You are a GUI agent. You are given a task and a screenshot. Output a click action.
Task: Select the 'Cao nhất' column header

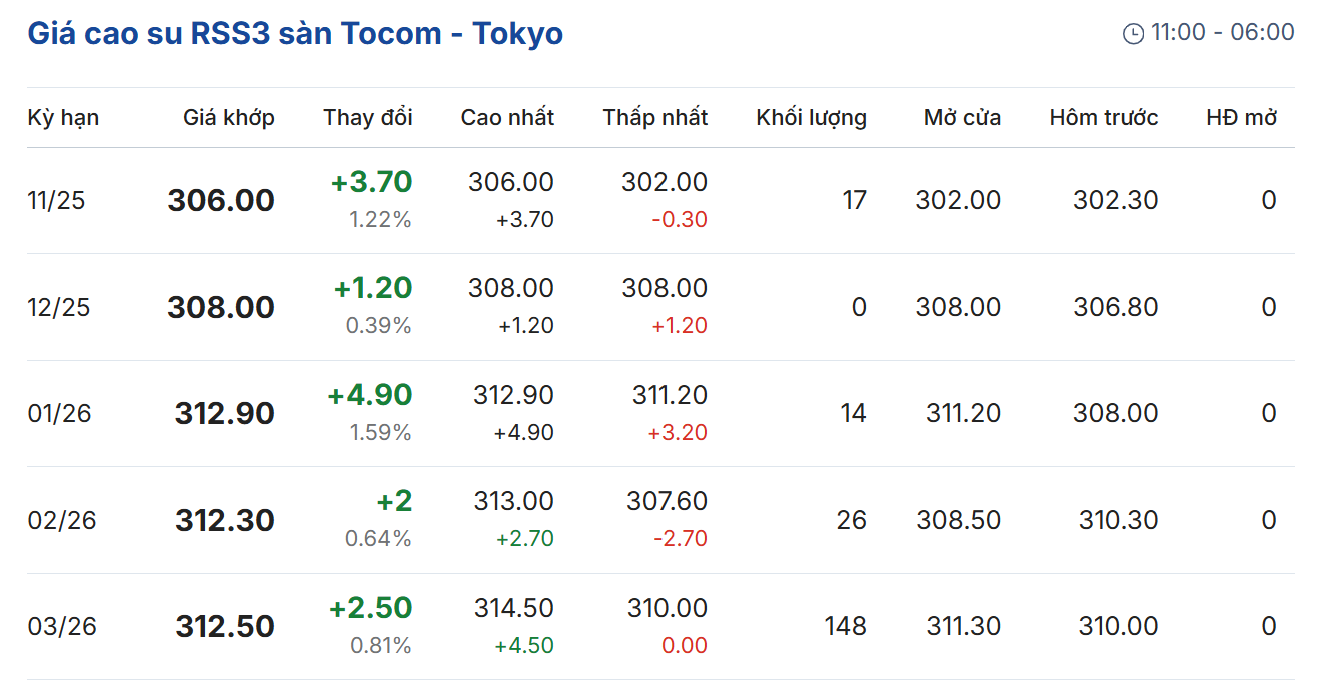coord(507,117)
